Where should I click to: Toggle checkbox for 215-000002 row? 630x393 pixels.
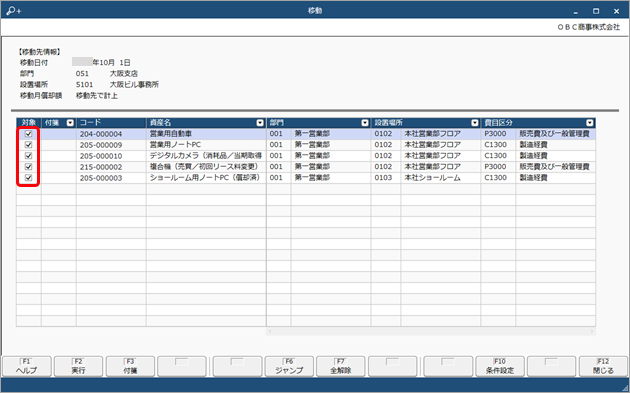tap(29, 167)
